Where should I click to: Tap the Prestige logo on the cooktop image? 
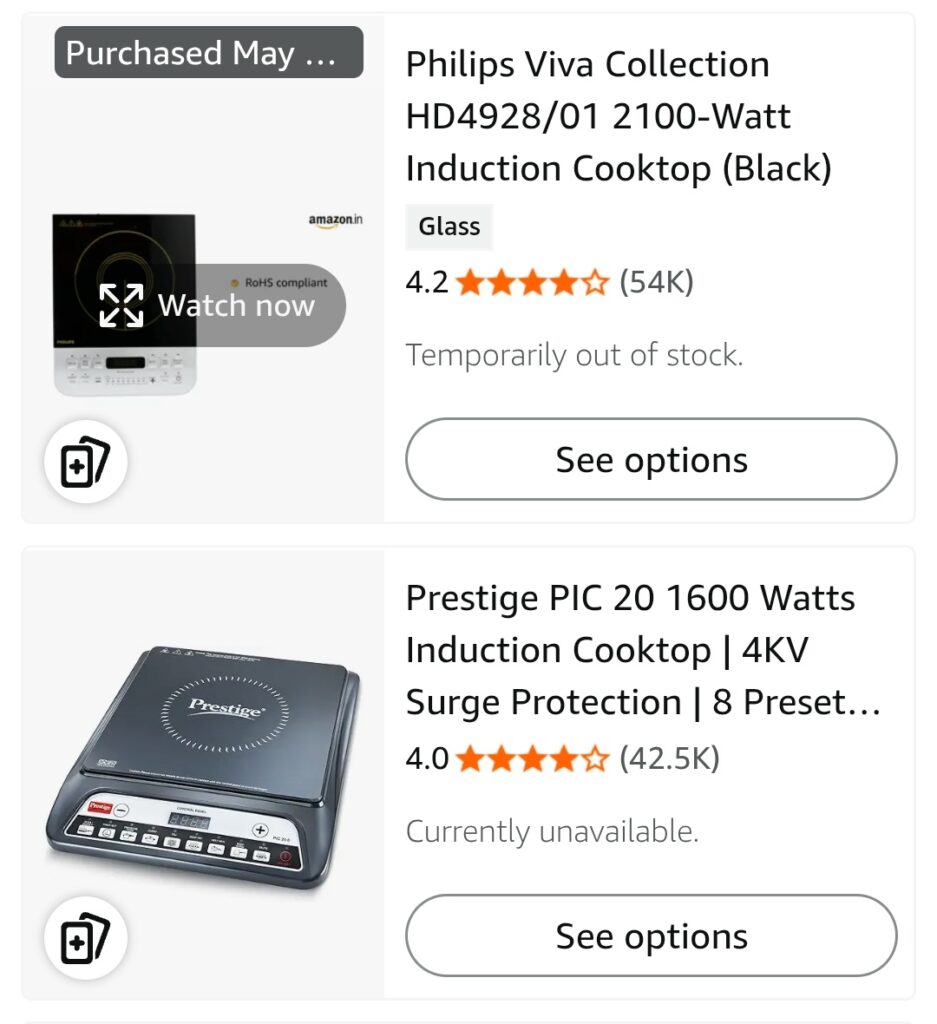pyautogui.click(x=227, y=708)
